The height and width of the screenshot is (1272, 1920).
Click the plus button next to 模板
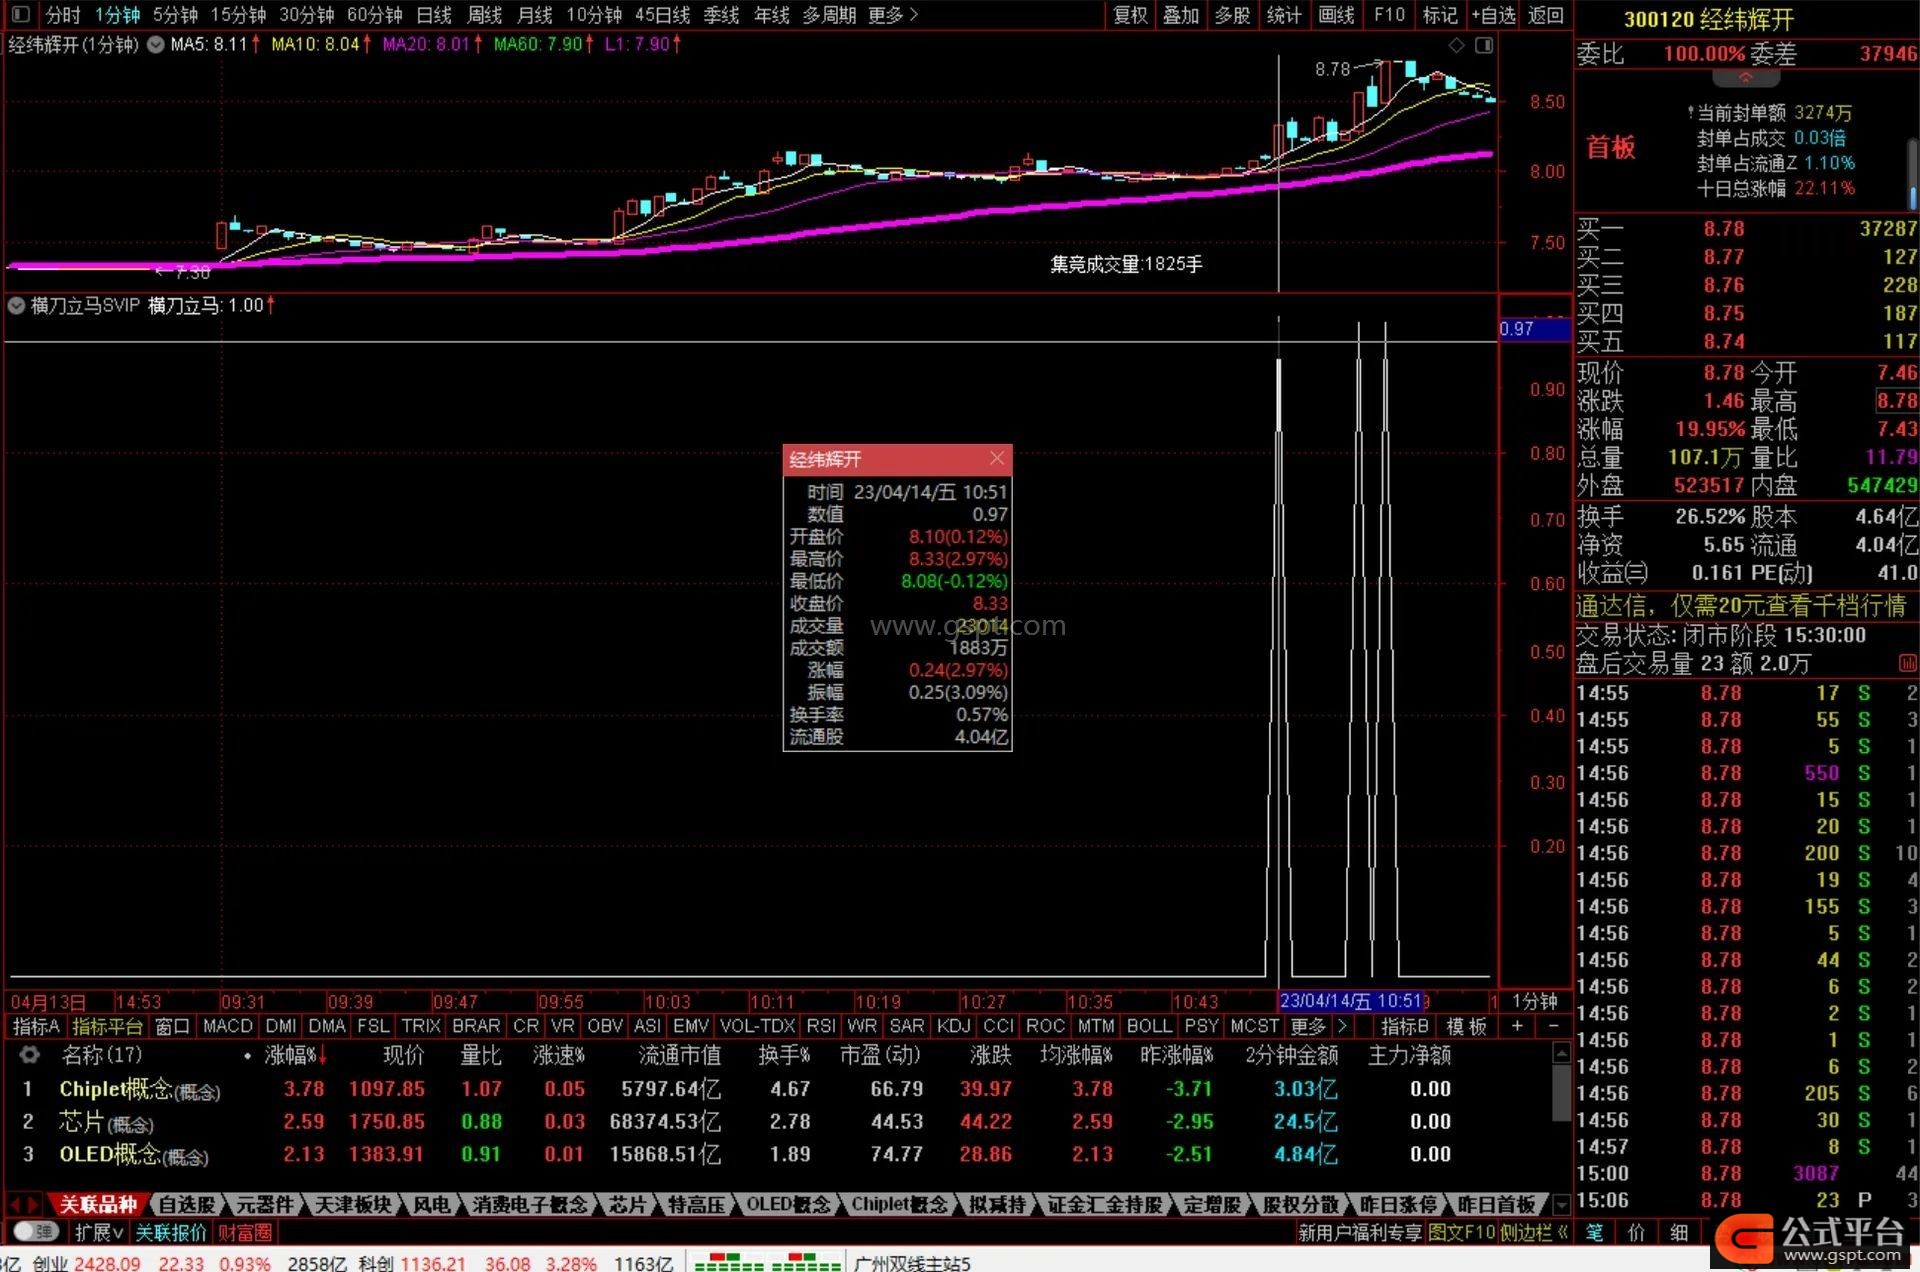(1517, 1026)
